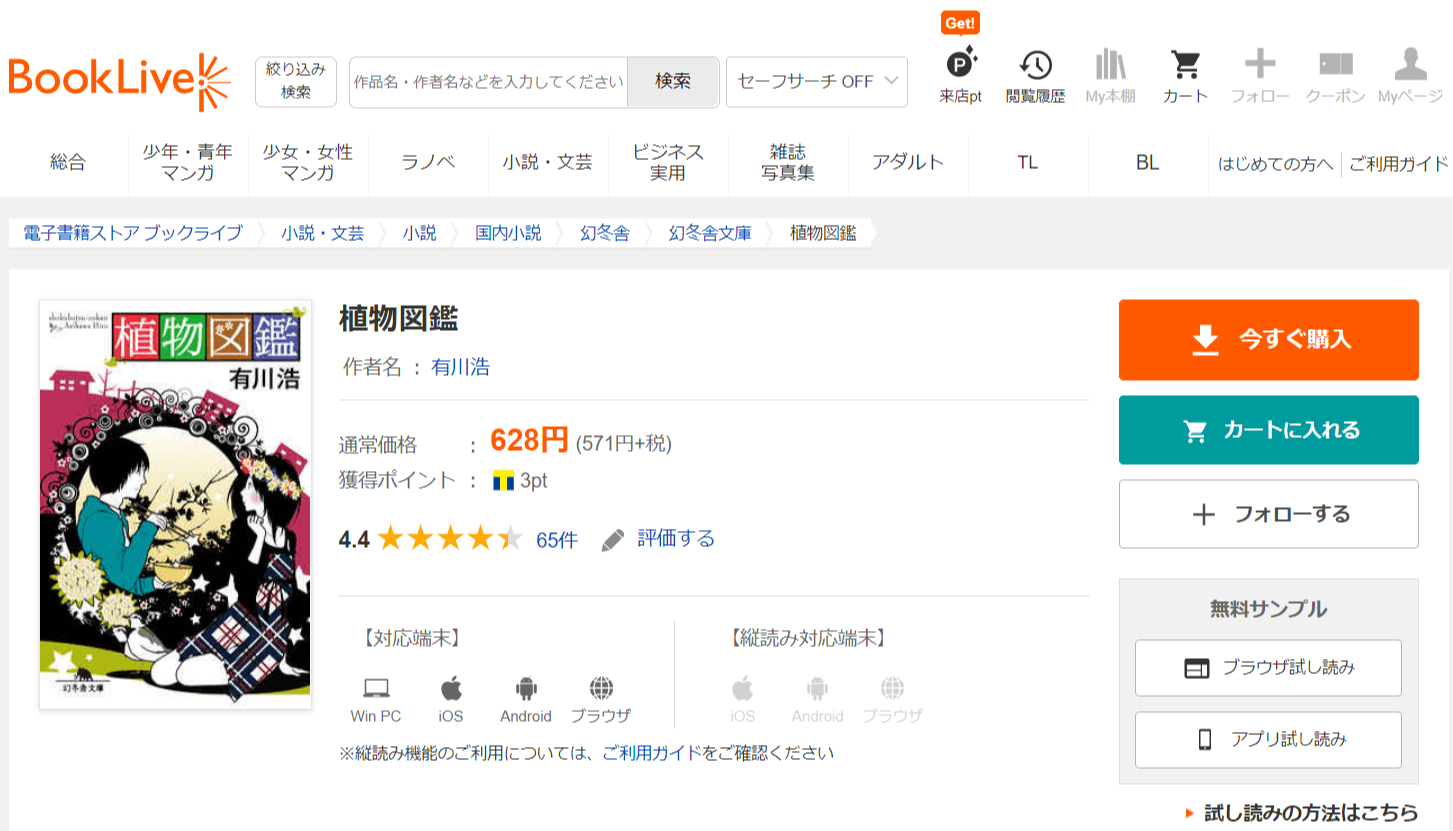Open the Myページ profile icon

click(x=1410, y=66)
